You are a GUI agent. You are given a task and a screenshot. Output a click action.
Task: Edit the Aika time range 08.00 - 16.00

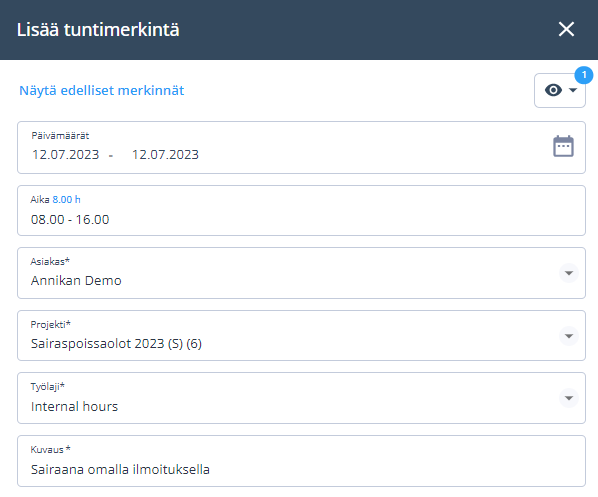click(x=301, y=211)
